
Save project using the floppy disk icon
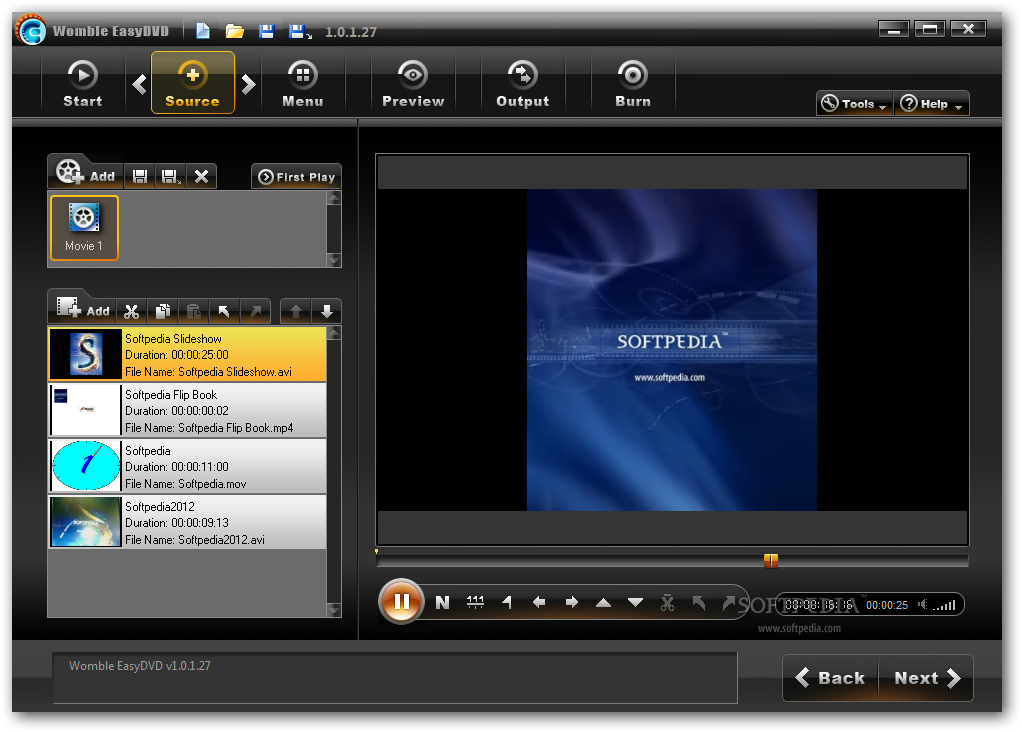click(266, 31)
